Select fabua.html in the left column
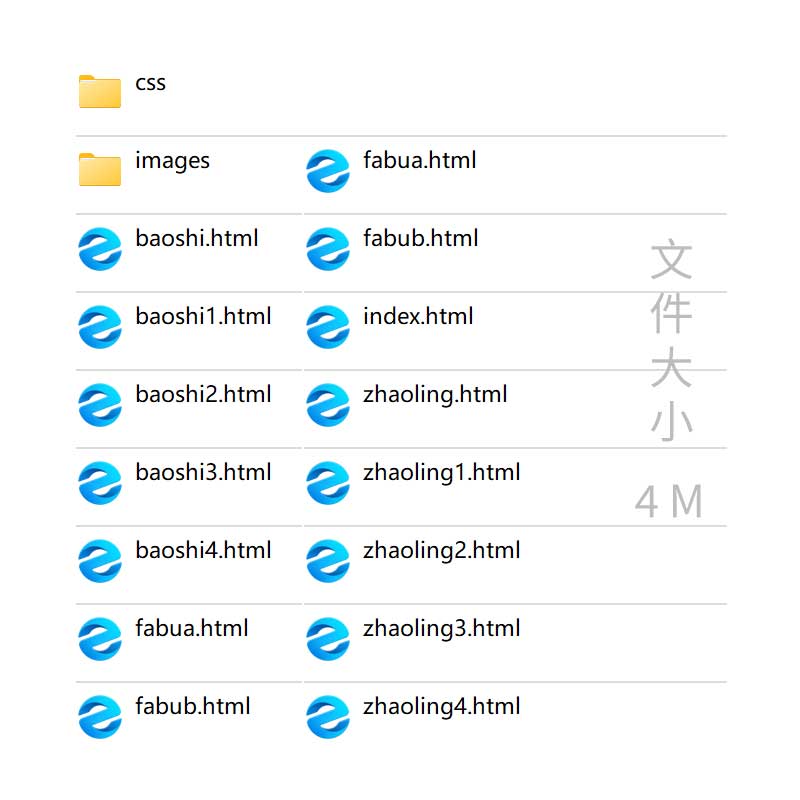Screen dimensions: 800x800 [x=191, y=629]
